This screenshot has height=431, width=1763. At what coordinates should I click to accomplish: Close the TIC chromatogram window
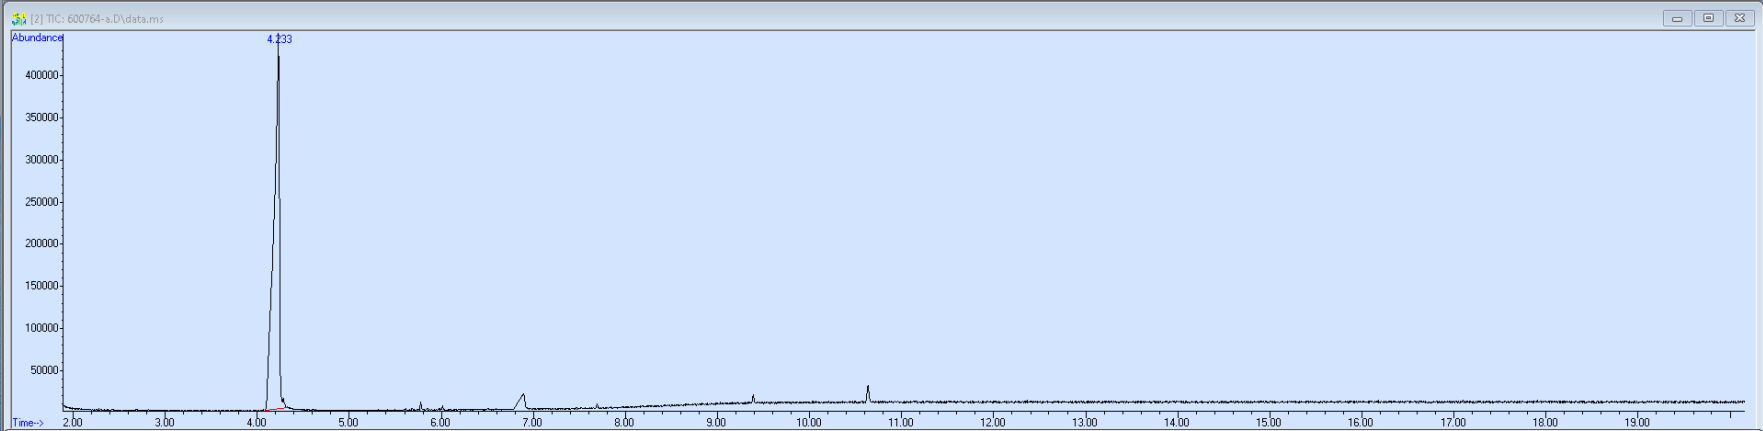click(1739, 18)
